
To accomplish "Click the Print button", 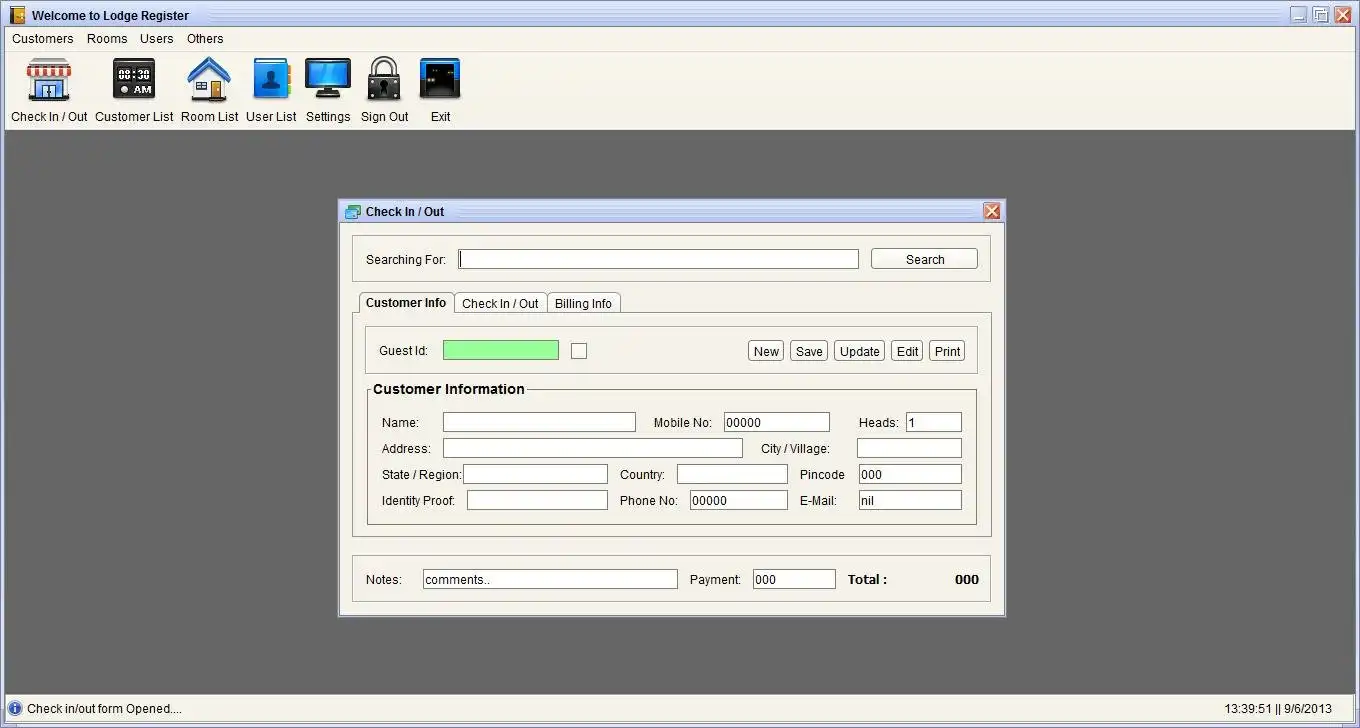I will pos(947,351).
